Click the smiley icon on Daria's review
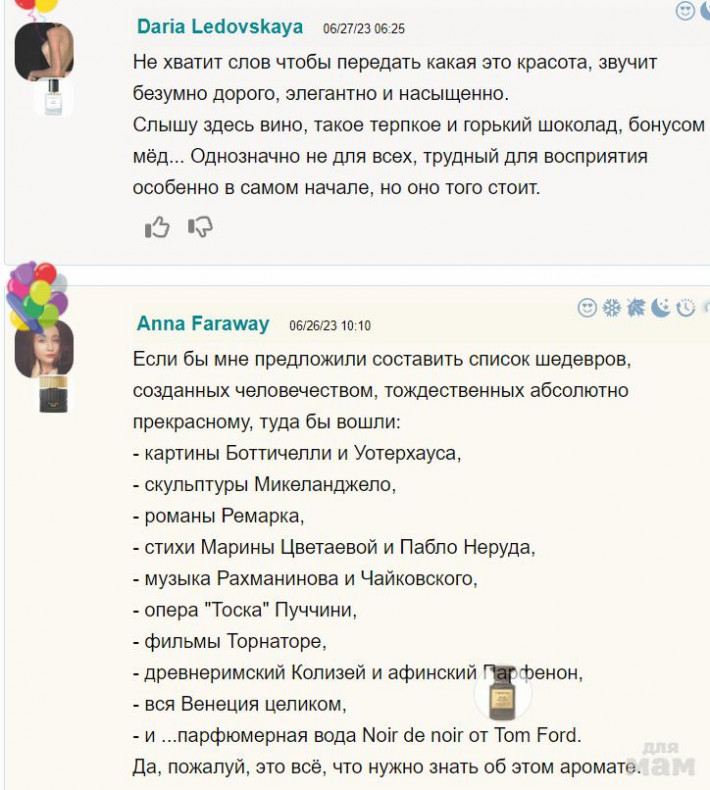Screen dimensions: 710x790 point(685,11)
